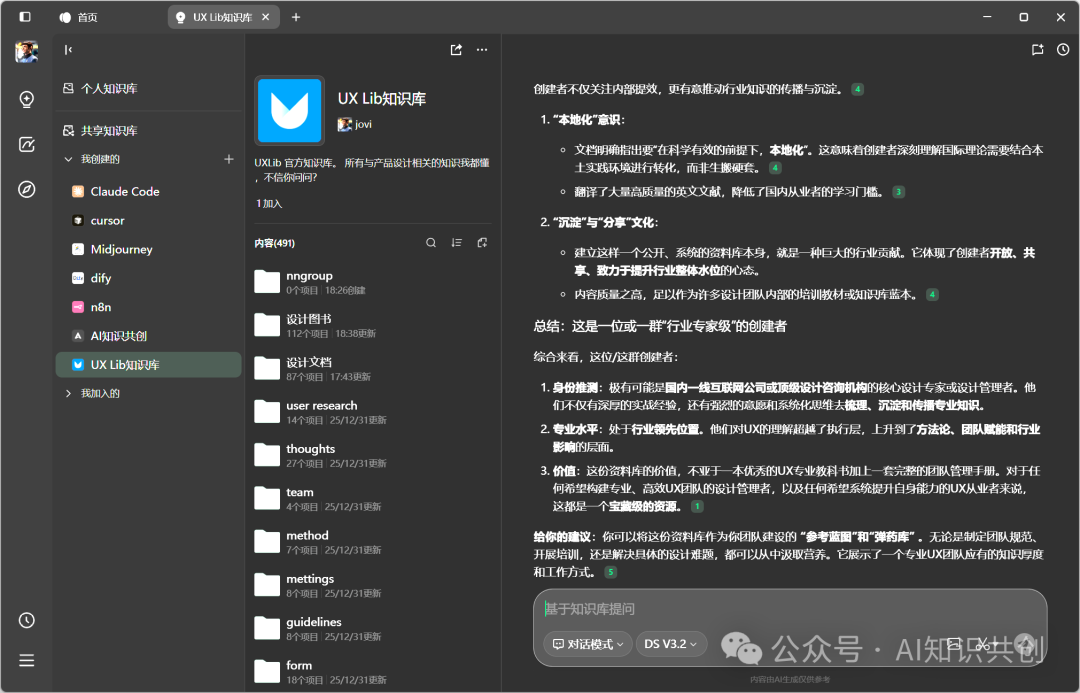The image size is (1080, 693).
Task: Select UX Lib知识库 in the sidebar list
Action: (148, 365)
